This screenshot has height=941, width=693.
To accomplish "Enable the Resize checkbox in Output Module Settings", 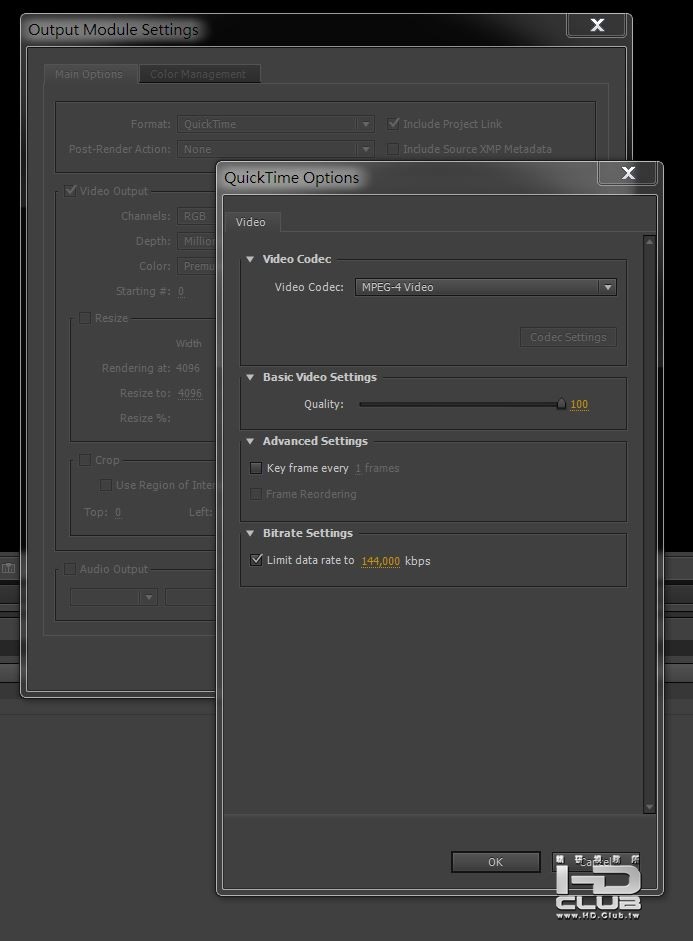I will tap(85, 318).
